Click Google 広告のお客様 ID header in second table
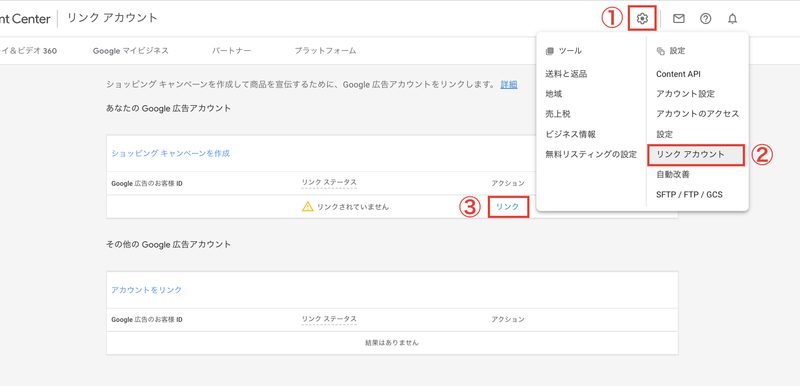 [x=147, y=319]
